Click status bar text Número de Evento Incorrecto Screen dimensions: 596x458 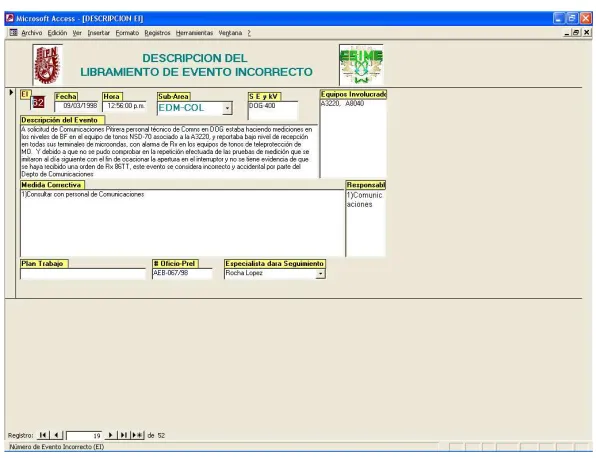(x=57, y=447)
